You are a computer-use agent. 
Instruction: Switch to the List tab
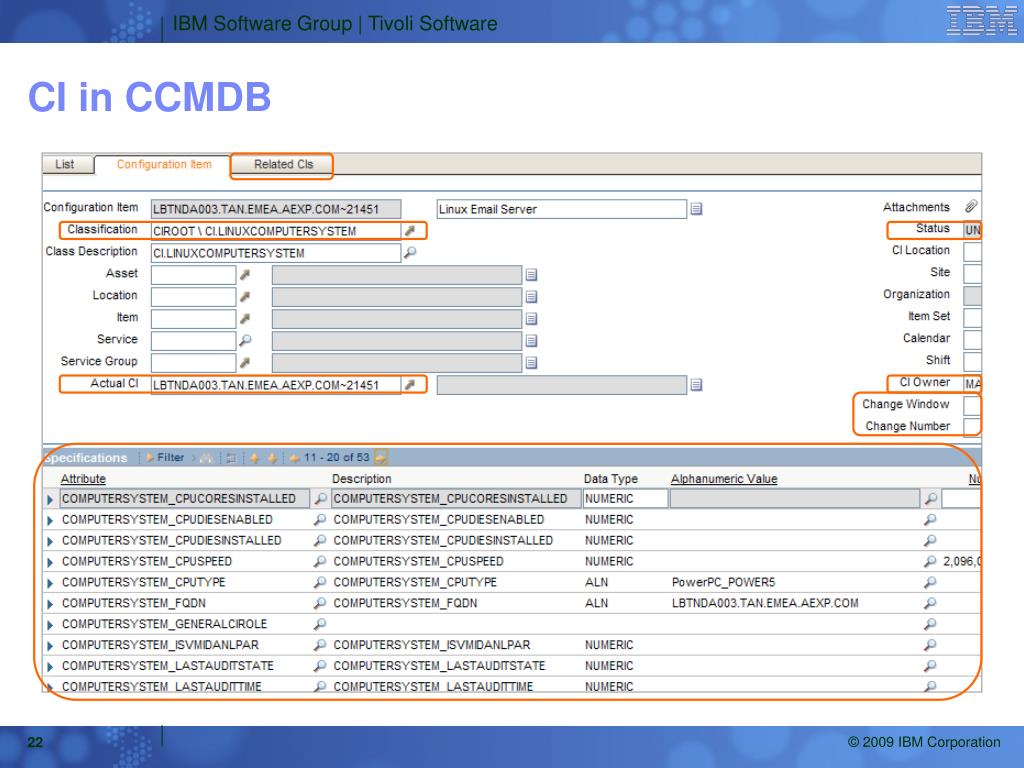[x=65, y=164]
